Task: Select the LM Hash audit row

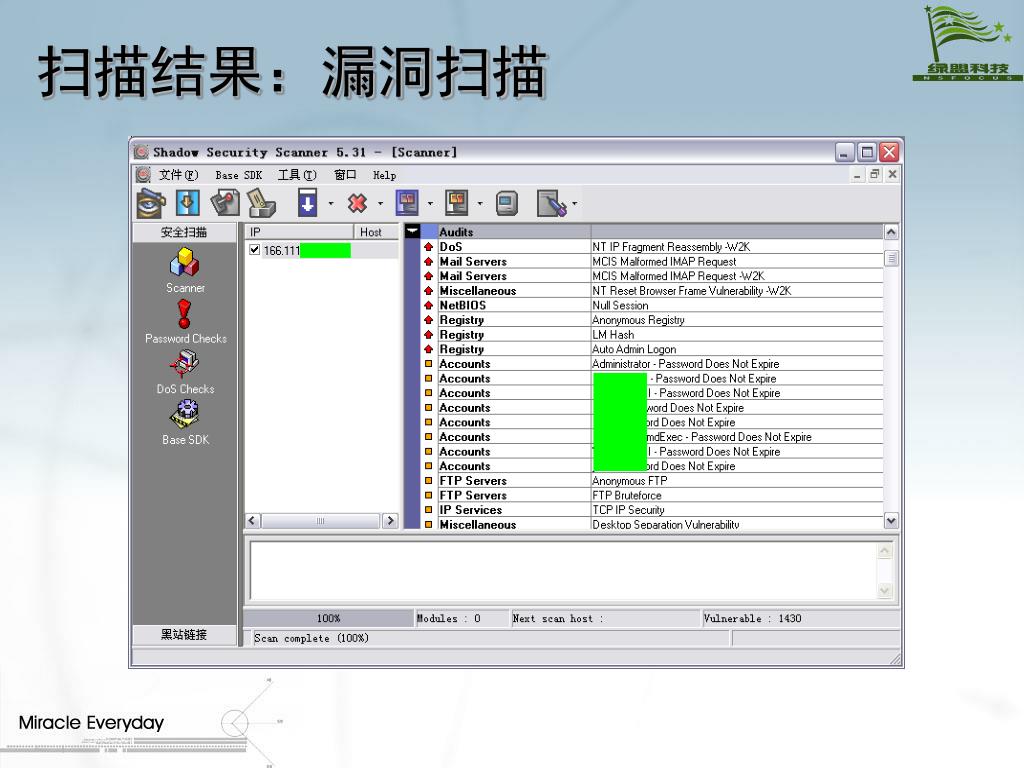Action: (x=654, y=334)
